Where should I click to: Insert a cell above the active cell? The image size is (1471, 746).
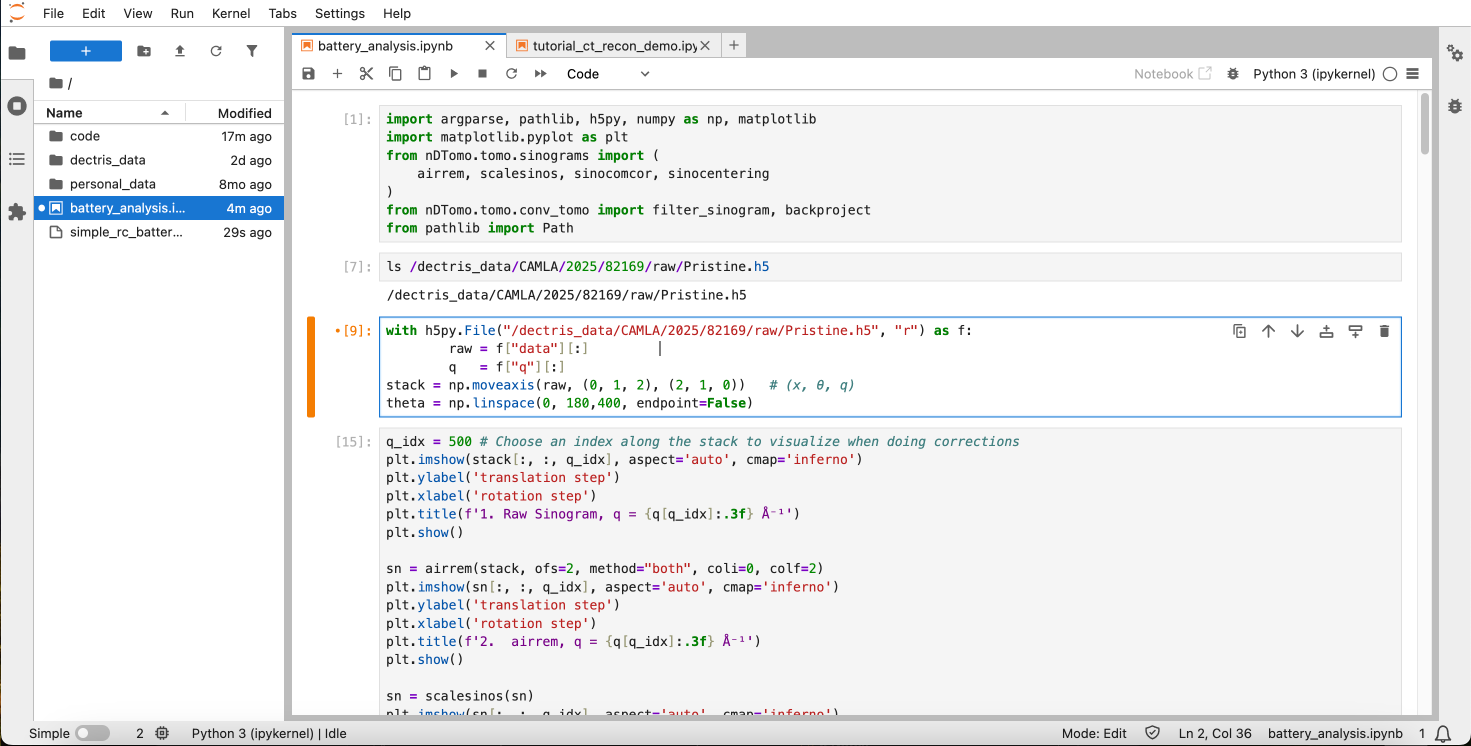pyautogui.click(x=1326, y=331)
